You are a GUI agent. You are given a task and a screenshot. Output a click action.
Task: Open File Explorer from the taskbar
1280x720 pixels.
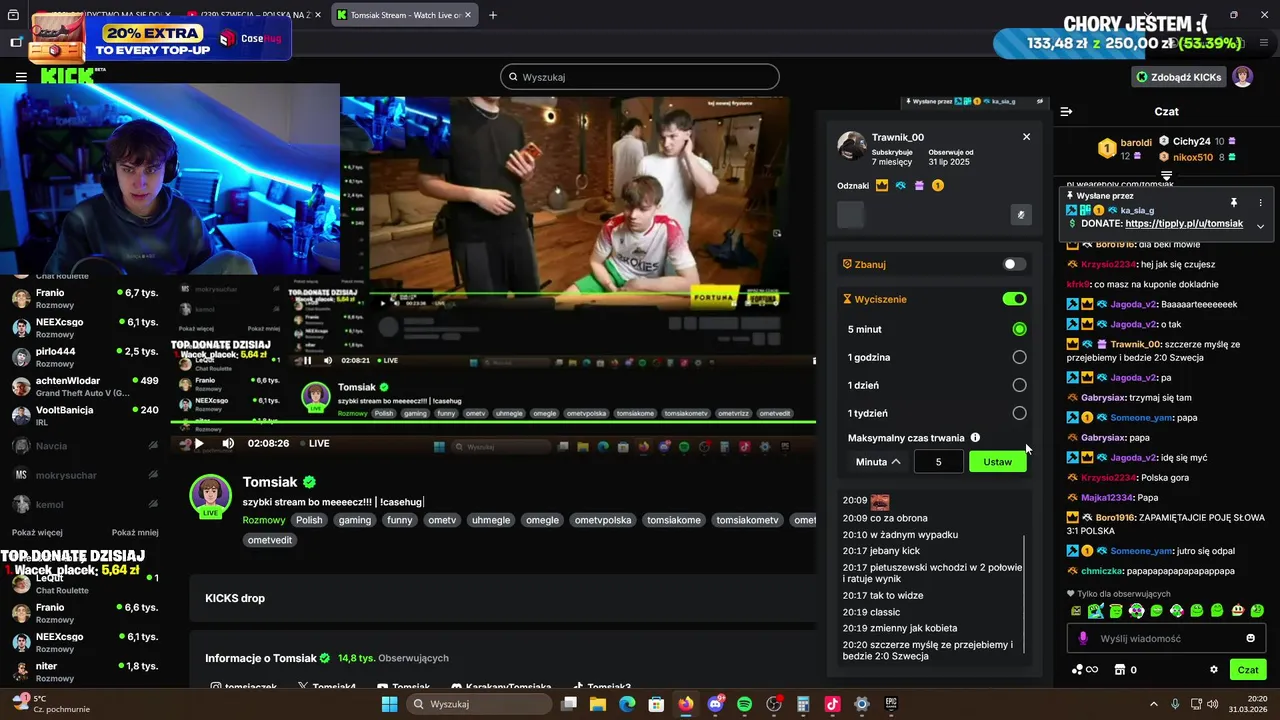pyautogui.click(x=597, y=704)
